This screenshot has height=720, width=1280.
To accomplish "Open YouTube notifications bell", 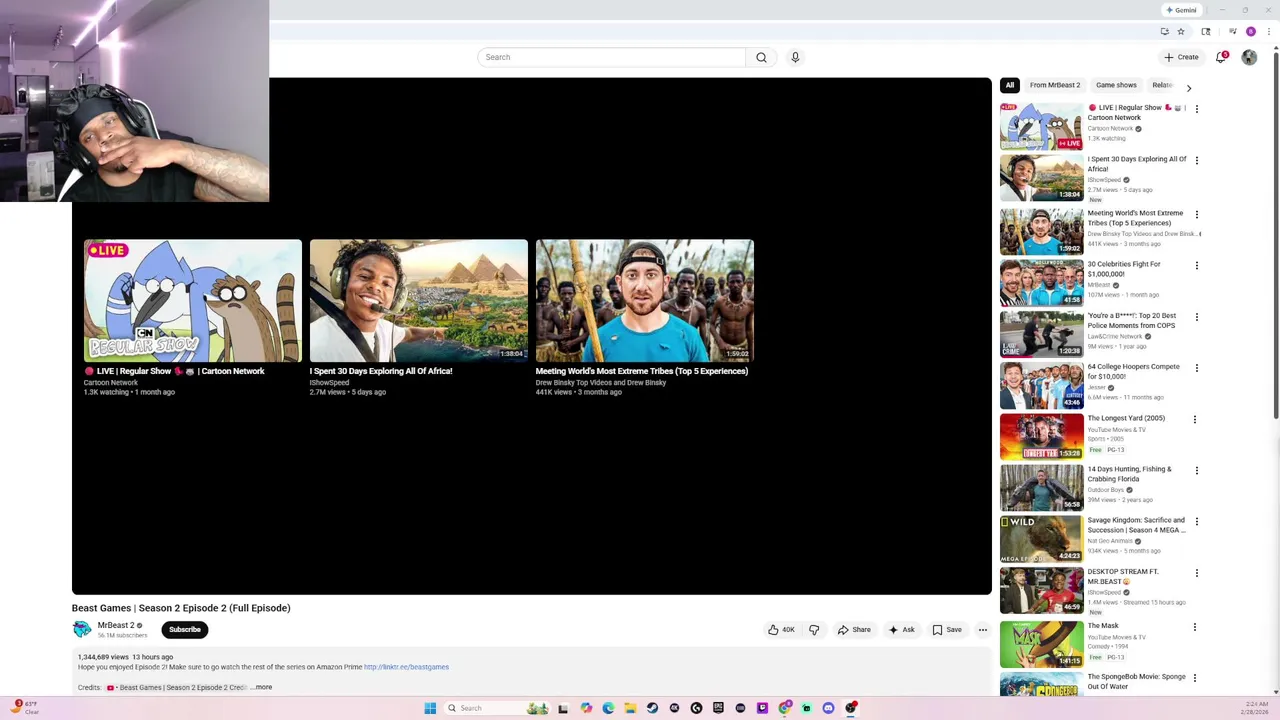I will (x=1221, y=57).
